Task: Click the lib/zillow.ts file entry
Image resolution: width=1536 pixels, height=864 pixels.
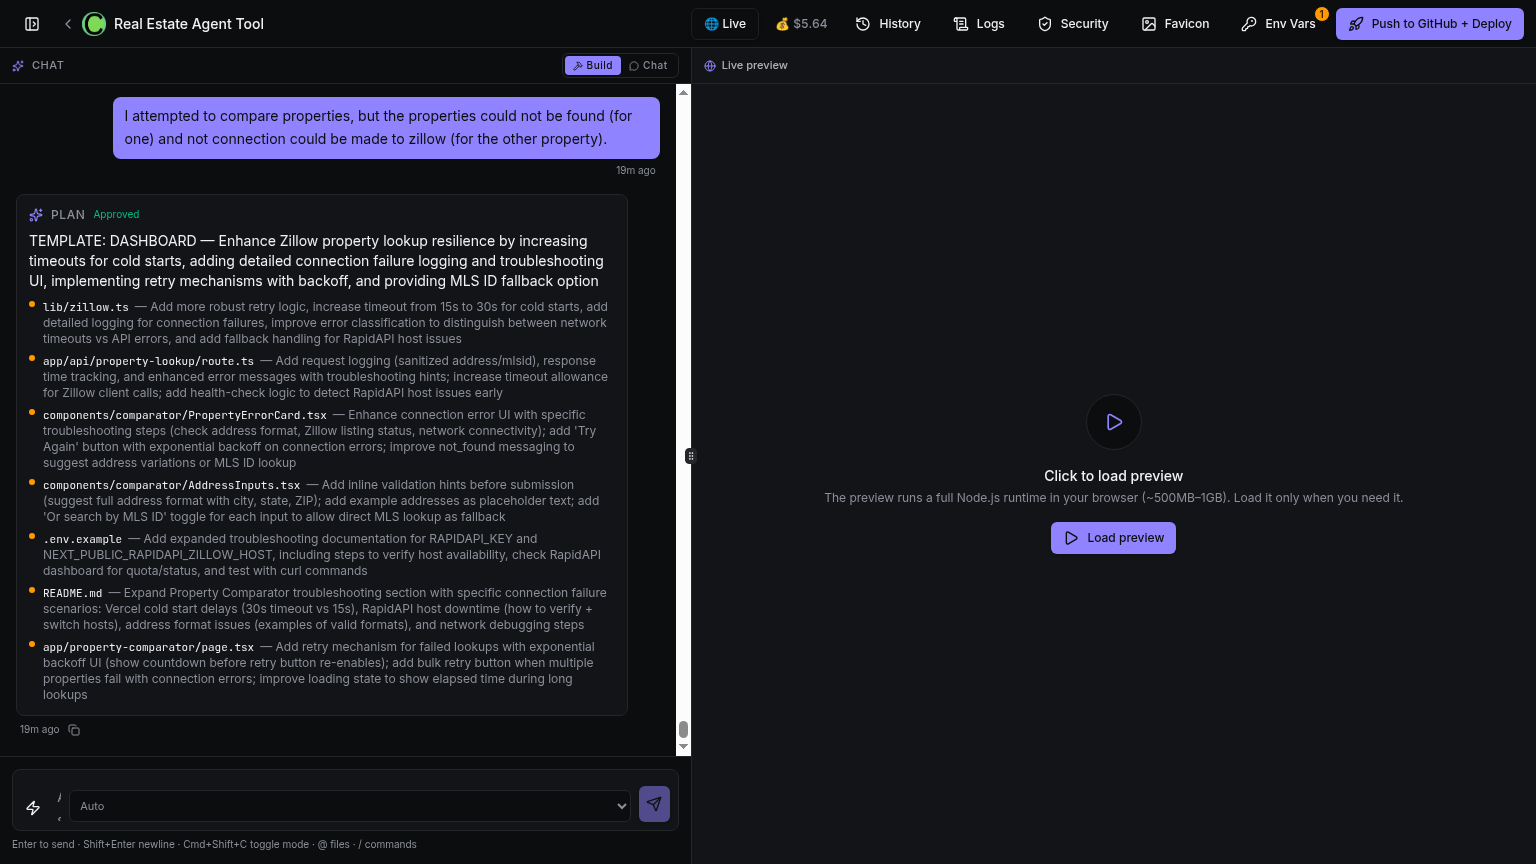Action: tap(86, 307)
